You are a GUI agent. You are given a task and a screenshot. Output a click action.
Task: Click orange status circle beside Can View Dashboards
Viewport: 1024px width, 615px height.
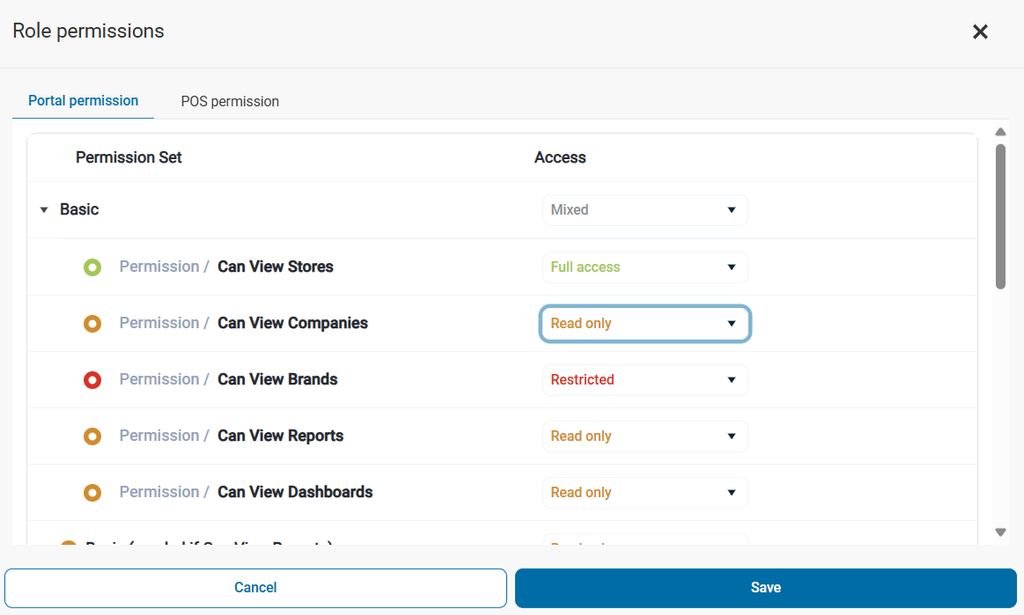tap(92, 493)
